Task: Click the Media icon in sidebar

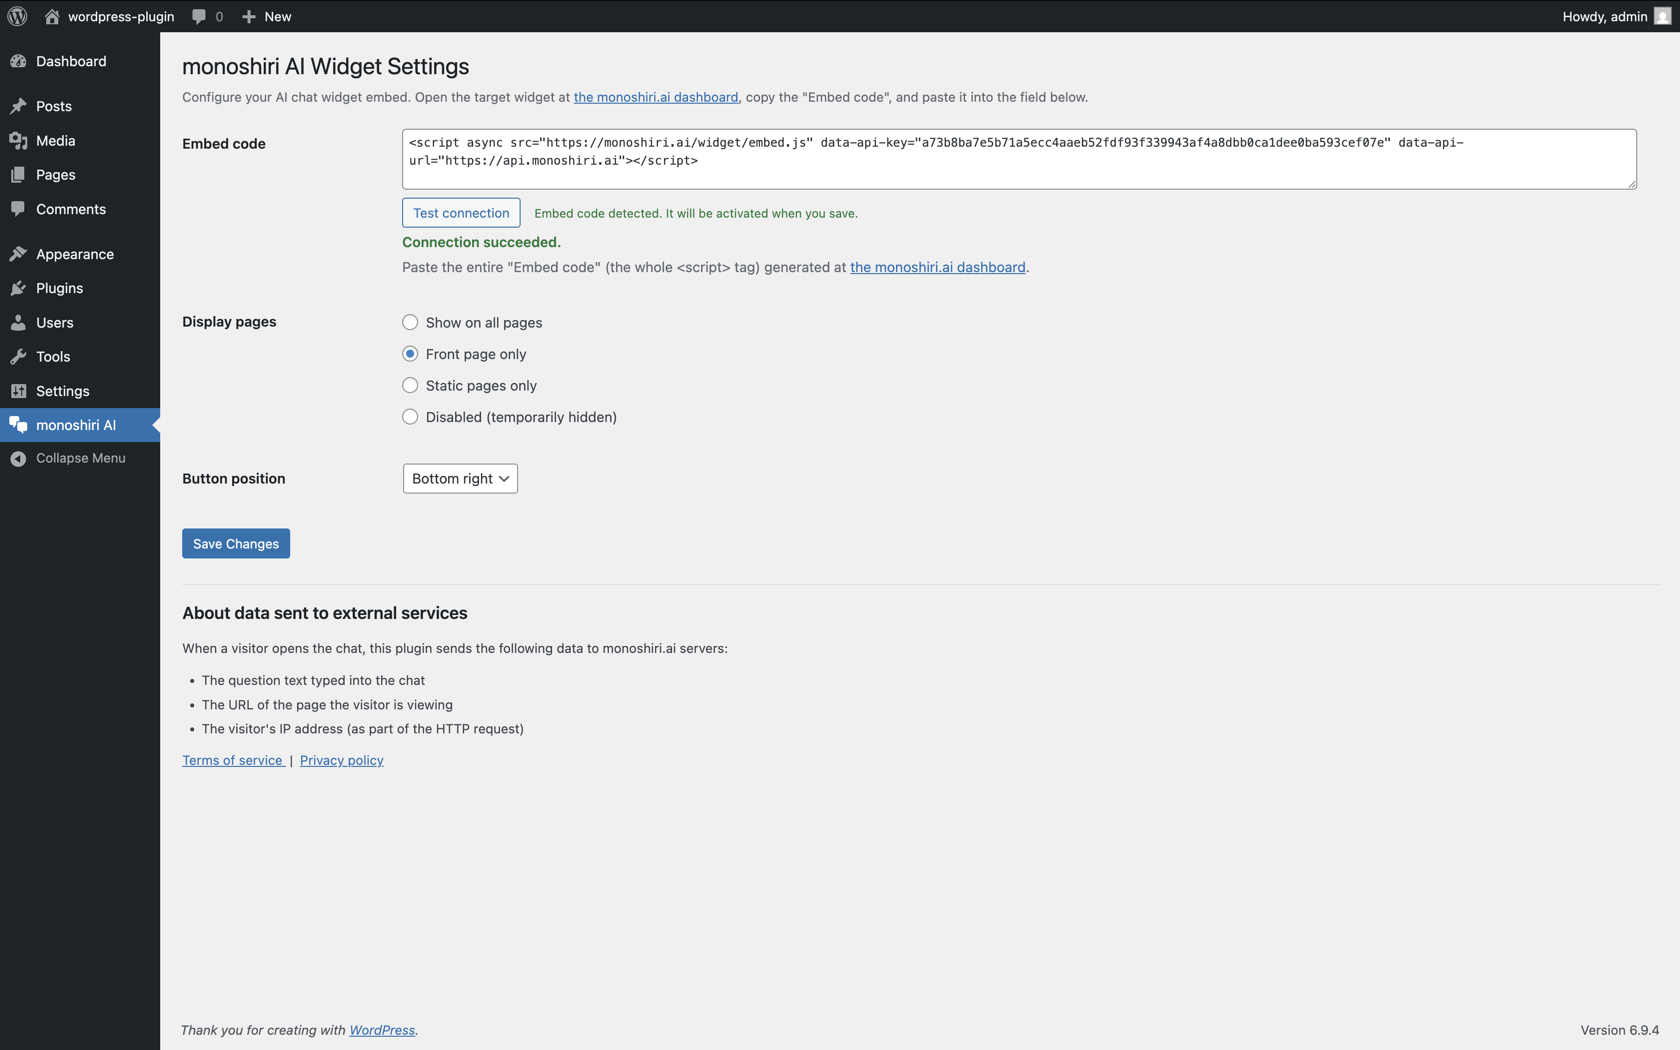Action: tap(18, 141)
